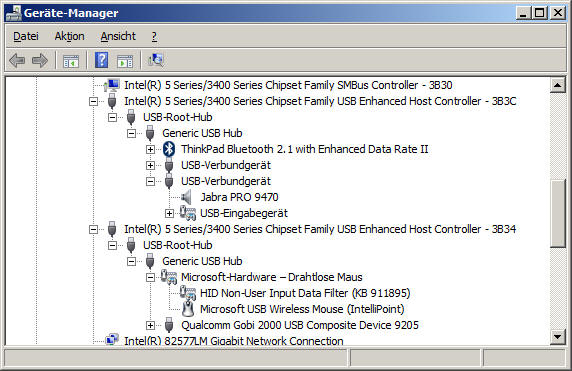The image size is (572, 371).
Task: Click the 82577LM Gigabit Network Connection icon
Action: click(112, 339)
